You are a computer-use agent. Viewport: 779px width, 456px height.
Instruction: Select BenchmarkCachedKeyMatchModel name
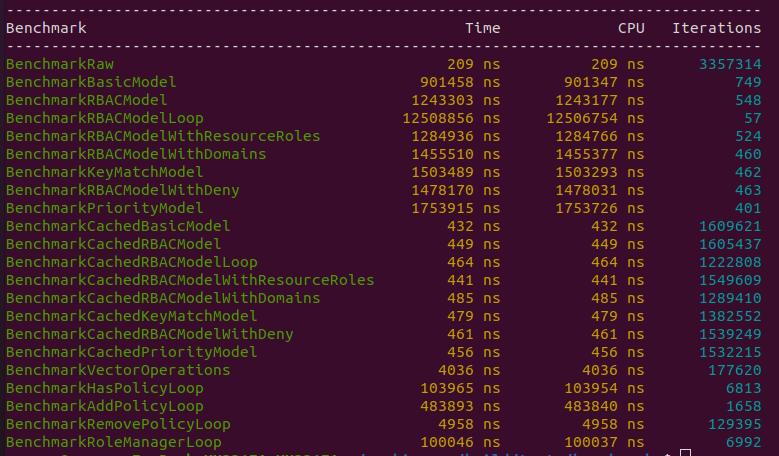click(x=132, y=316)
